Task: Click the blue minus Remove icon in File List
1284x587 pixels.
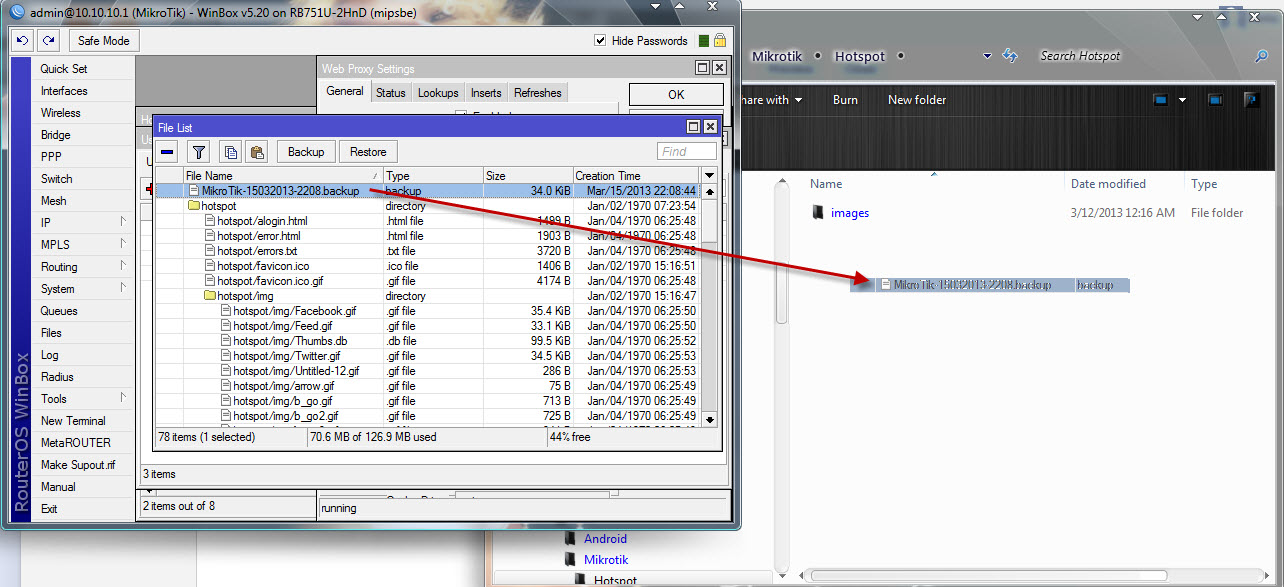Action: pyautogui.click(x=168, y=152)
